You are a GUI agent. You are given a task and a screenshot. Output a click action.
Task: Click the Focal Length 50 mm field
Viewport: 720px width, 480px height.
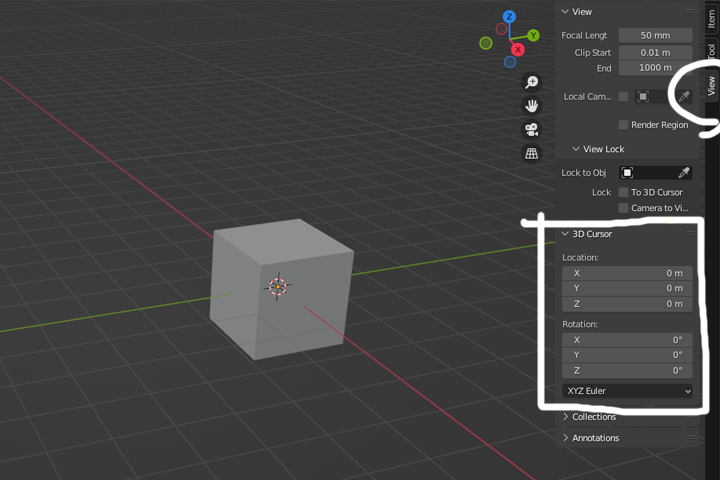point(655,35)
